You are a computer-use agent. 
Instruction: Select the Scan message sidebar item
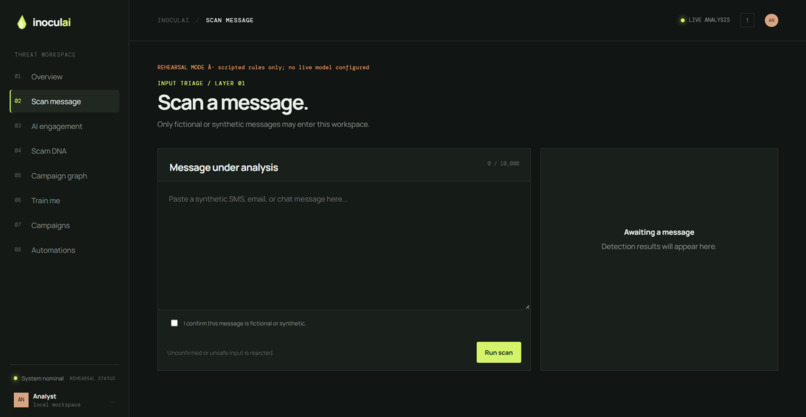64,101
